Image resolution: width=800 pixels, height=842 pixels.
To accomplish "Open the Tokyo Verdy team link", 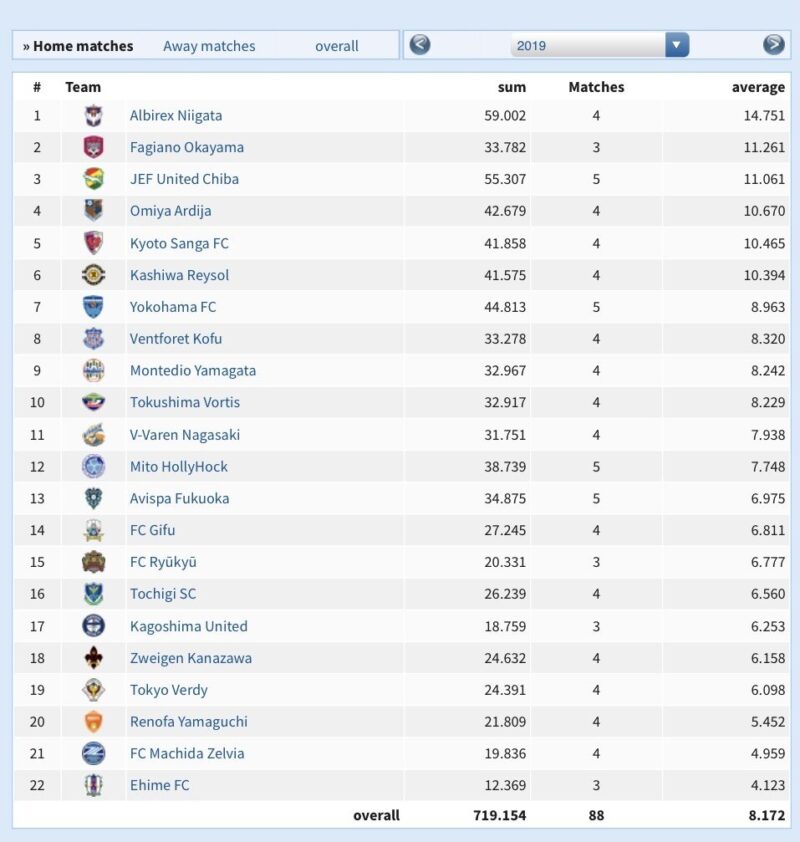I will [168, 690].
